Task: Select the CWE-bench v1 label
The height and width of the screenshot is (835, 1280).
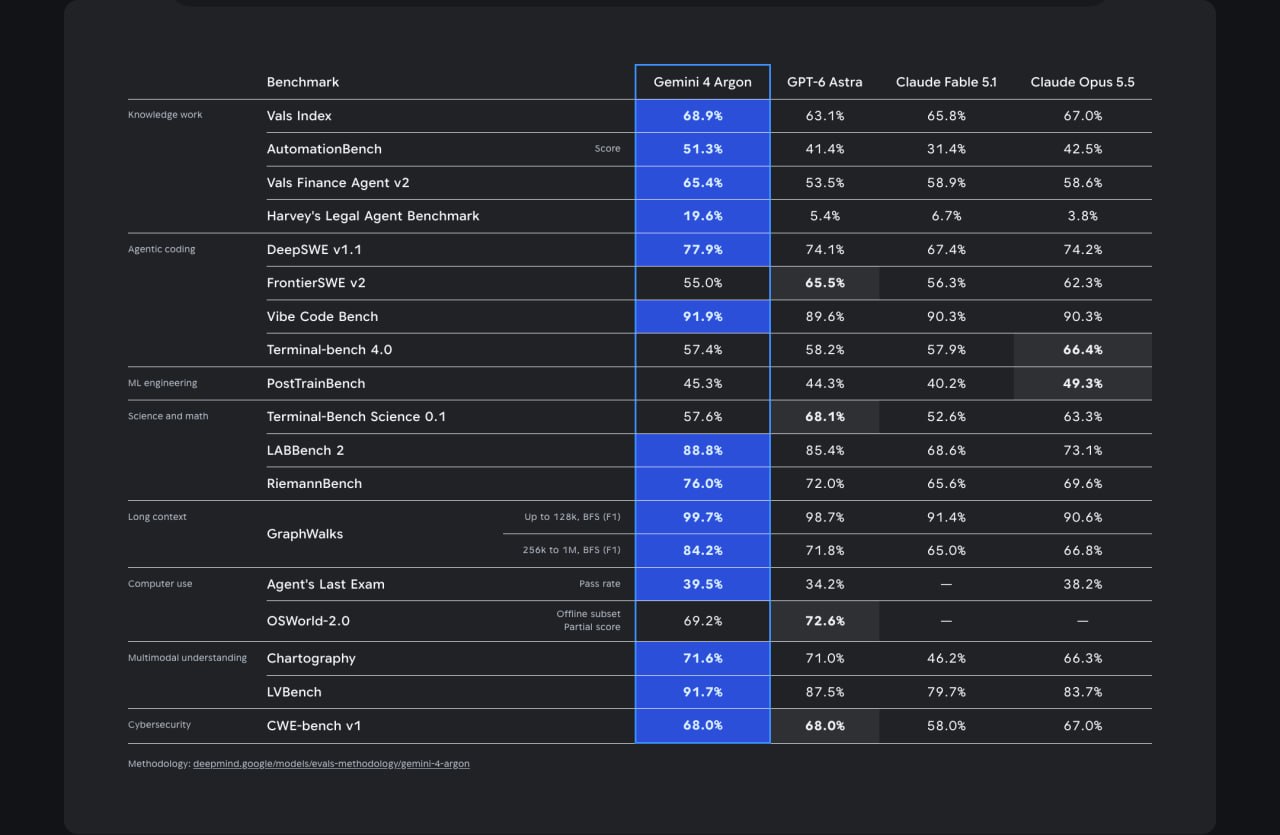Action: [x=312, y=726]
